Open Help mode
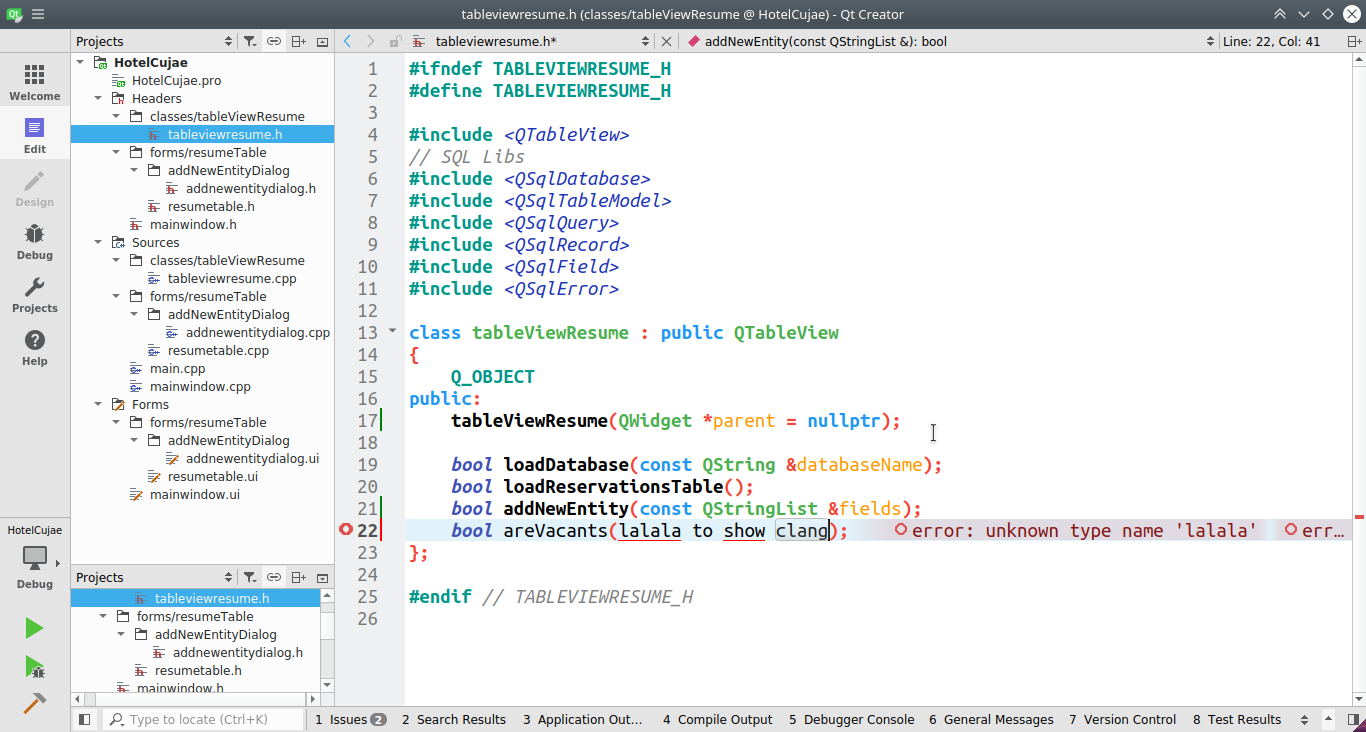Viewport: 1366px width, 732px height. 35,347
